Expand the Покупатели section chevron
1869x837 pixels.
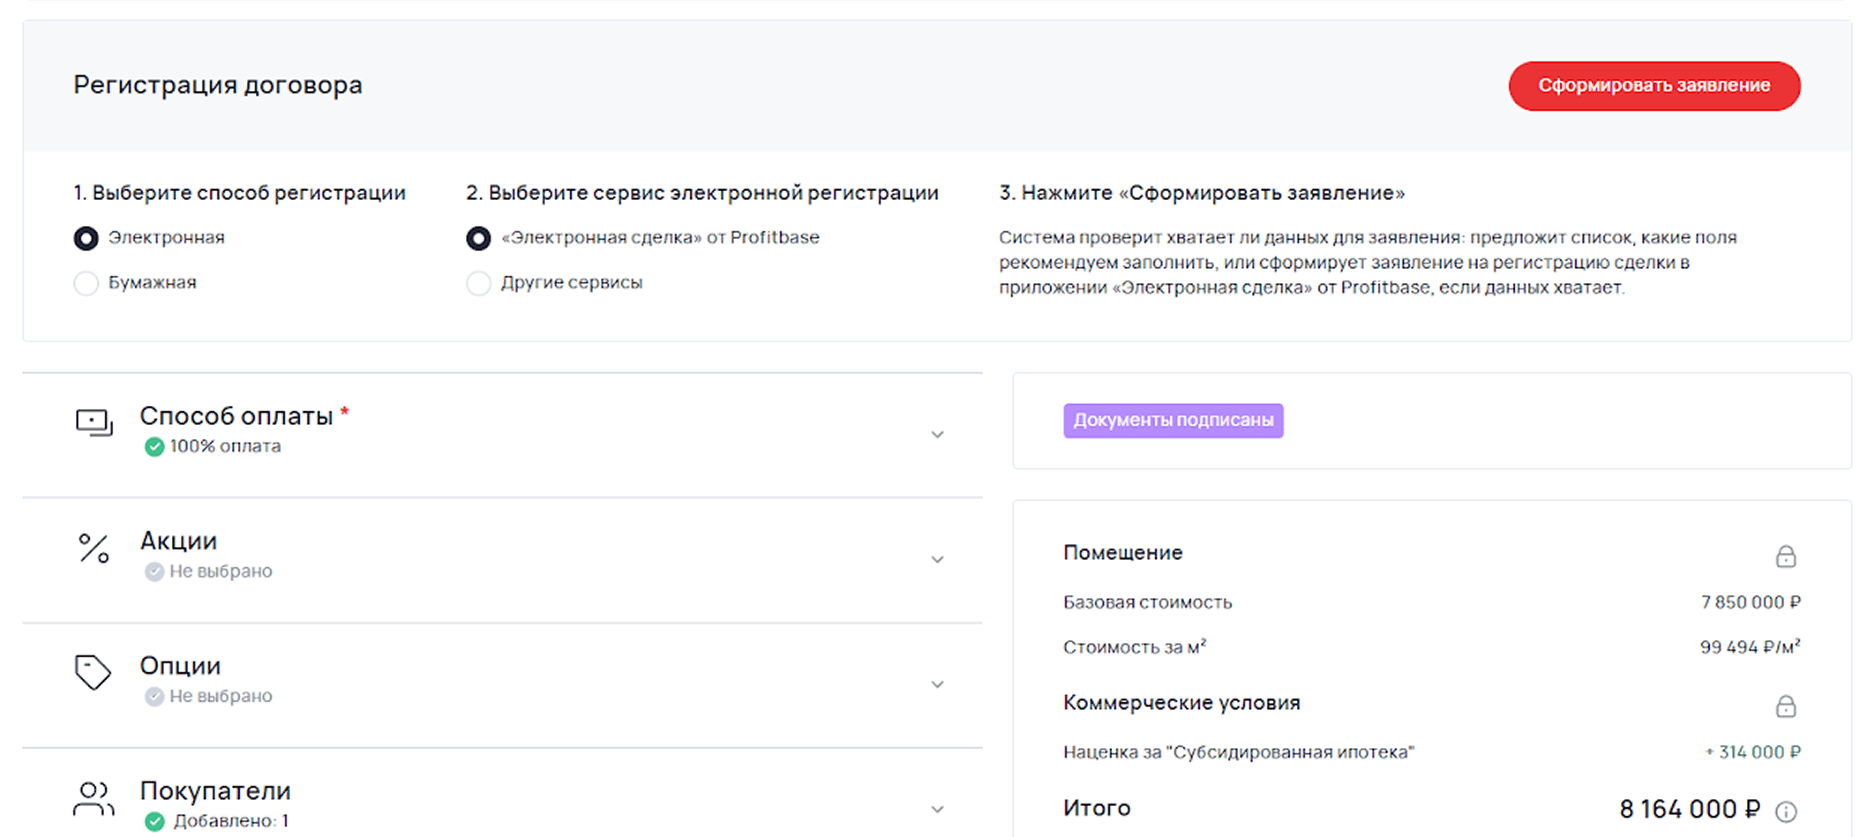(x=937, y=810)
